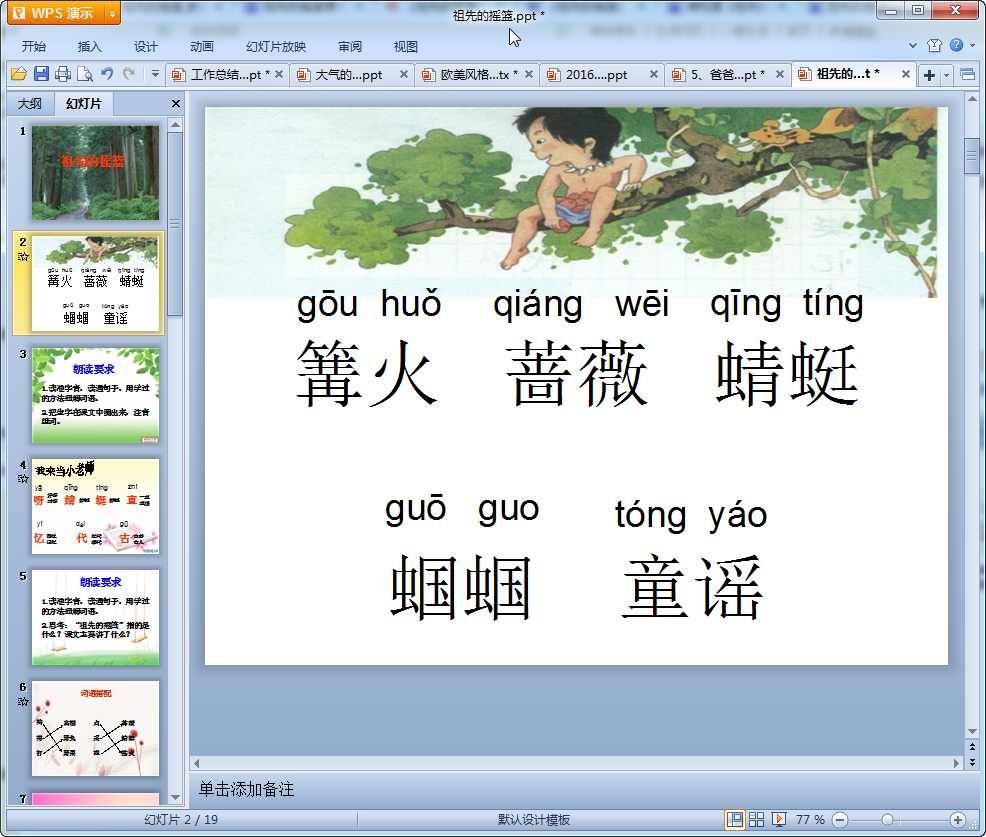Viewport: 986px width, 837px height.
Task: Click zoom out minus button
Action: (x=840, y=819)
